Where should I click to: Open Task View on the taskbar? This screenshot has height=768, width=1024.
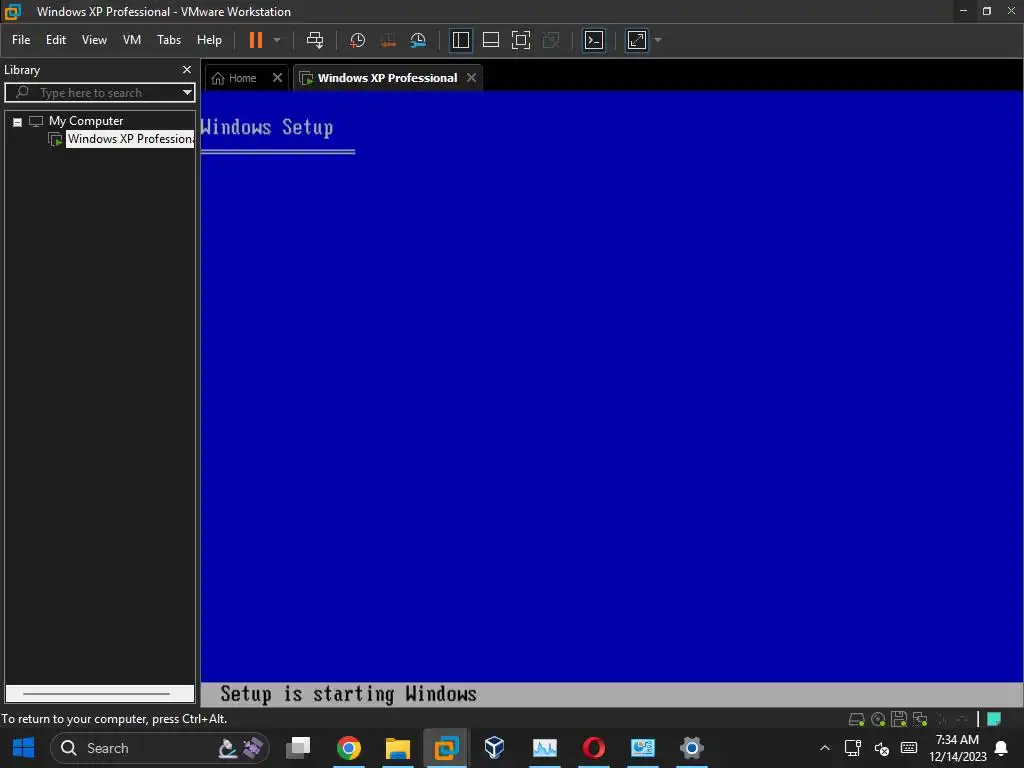[300, 748]
